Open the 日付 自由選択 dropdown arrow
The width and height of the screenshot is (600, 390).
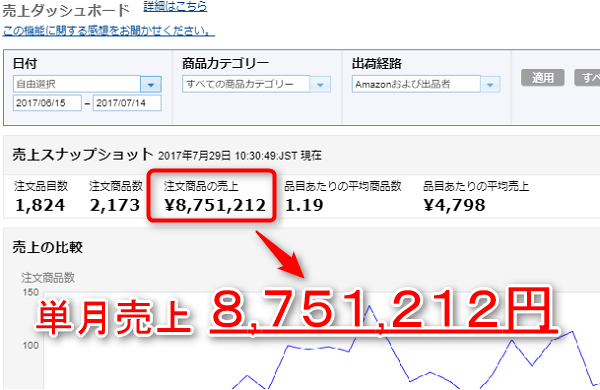151,84
